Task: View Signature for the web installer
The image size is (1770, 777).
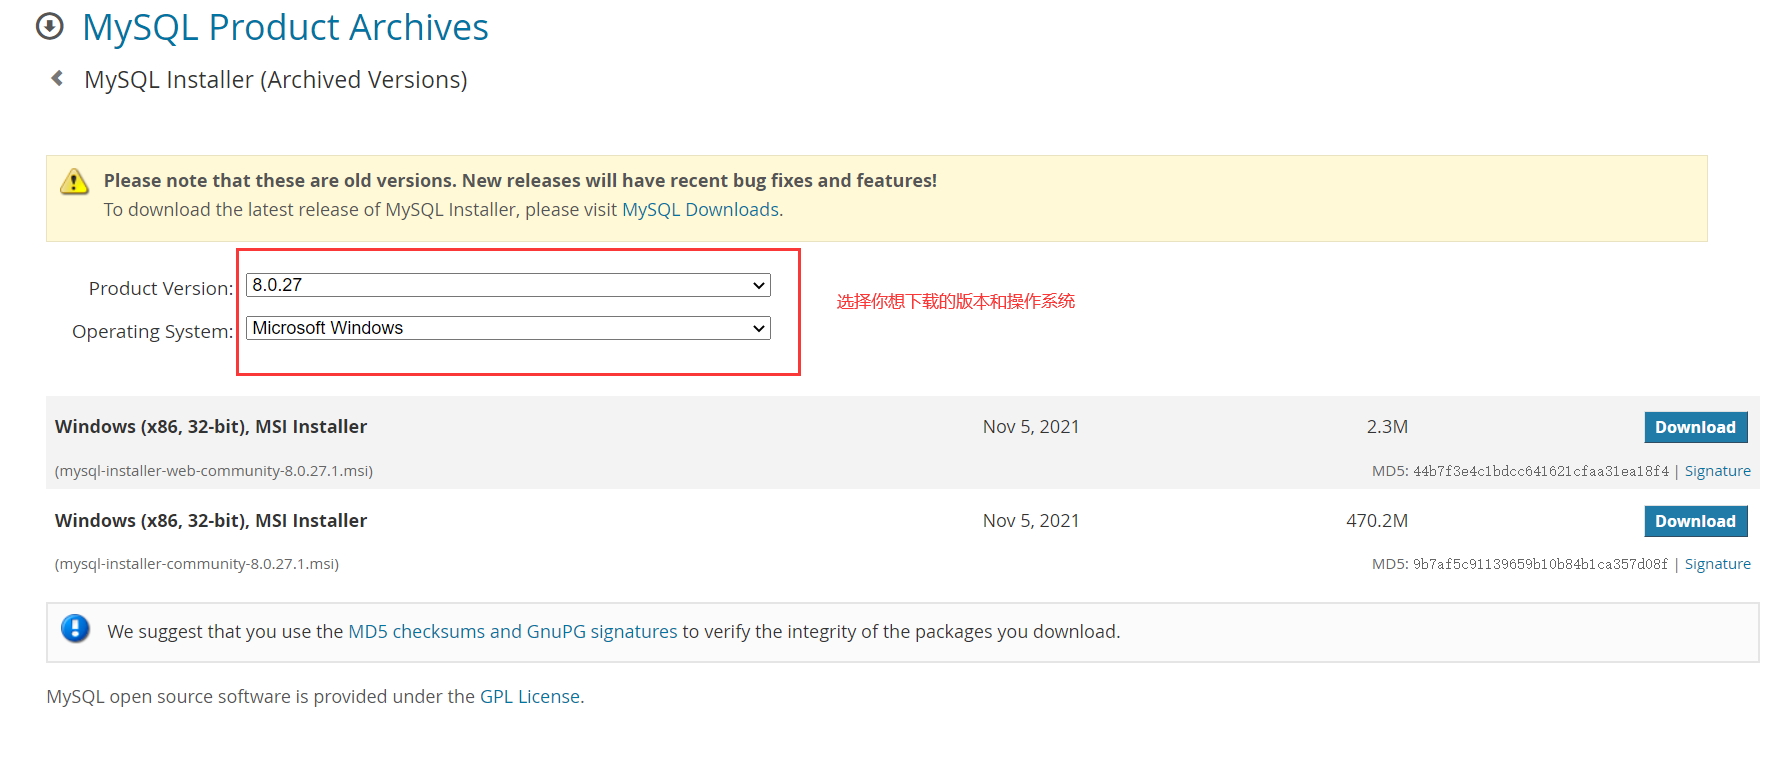Action: [1717, 471]
